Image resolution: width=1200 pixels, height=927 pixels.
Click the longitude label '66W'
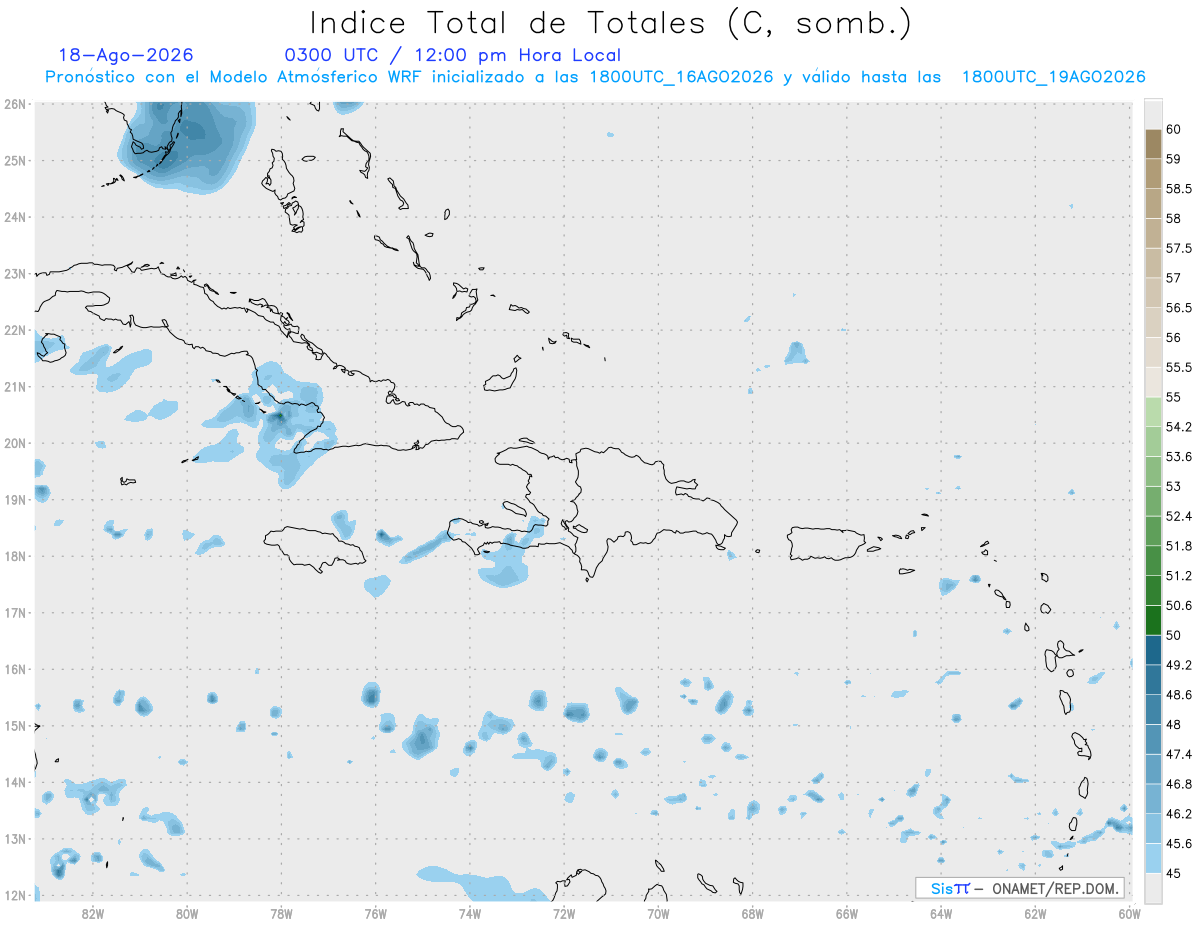[847, 913]
